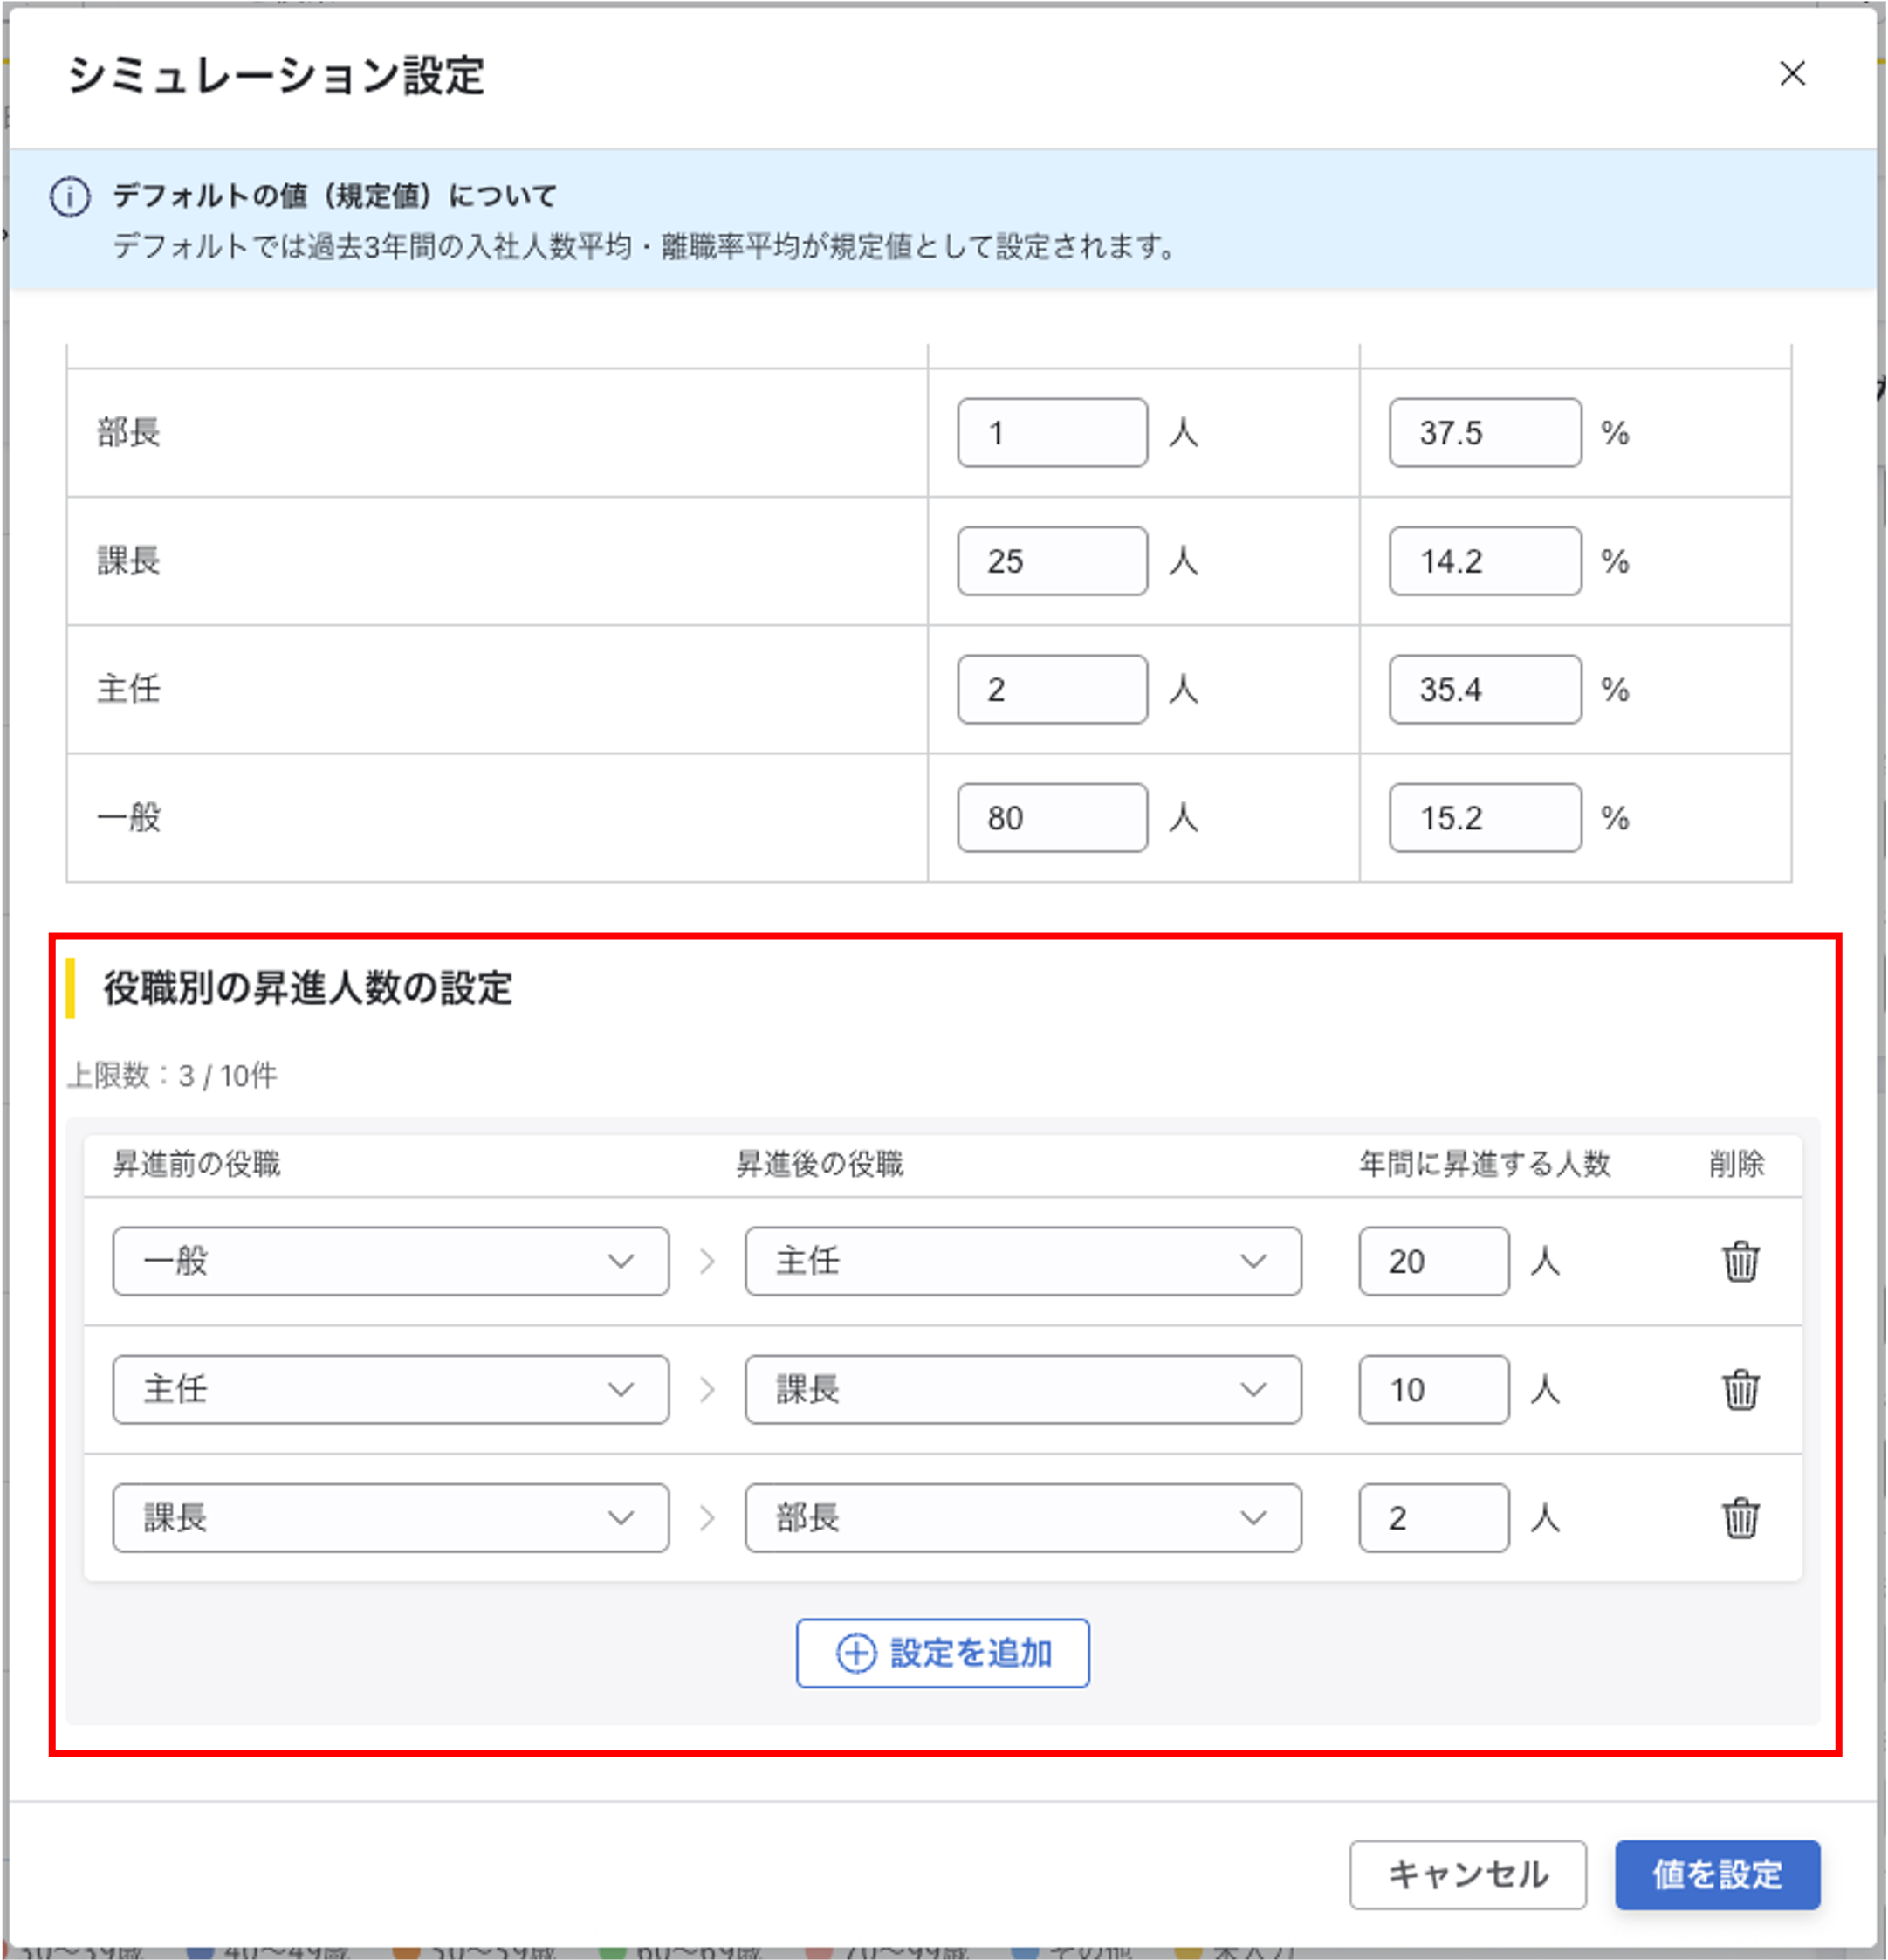Open the 一般 pre-promotion role dropdown
Image resolution: width=1888 pixels, height=1960 pixels.
390,1261
